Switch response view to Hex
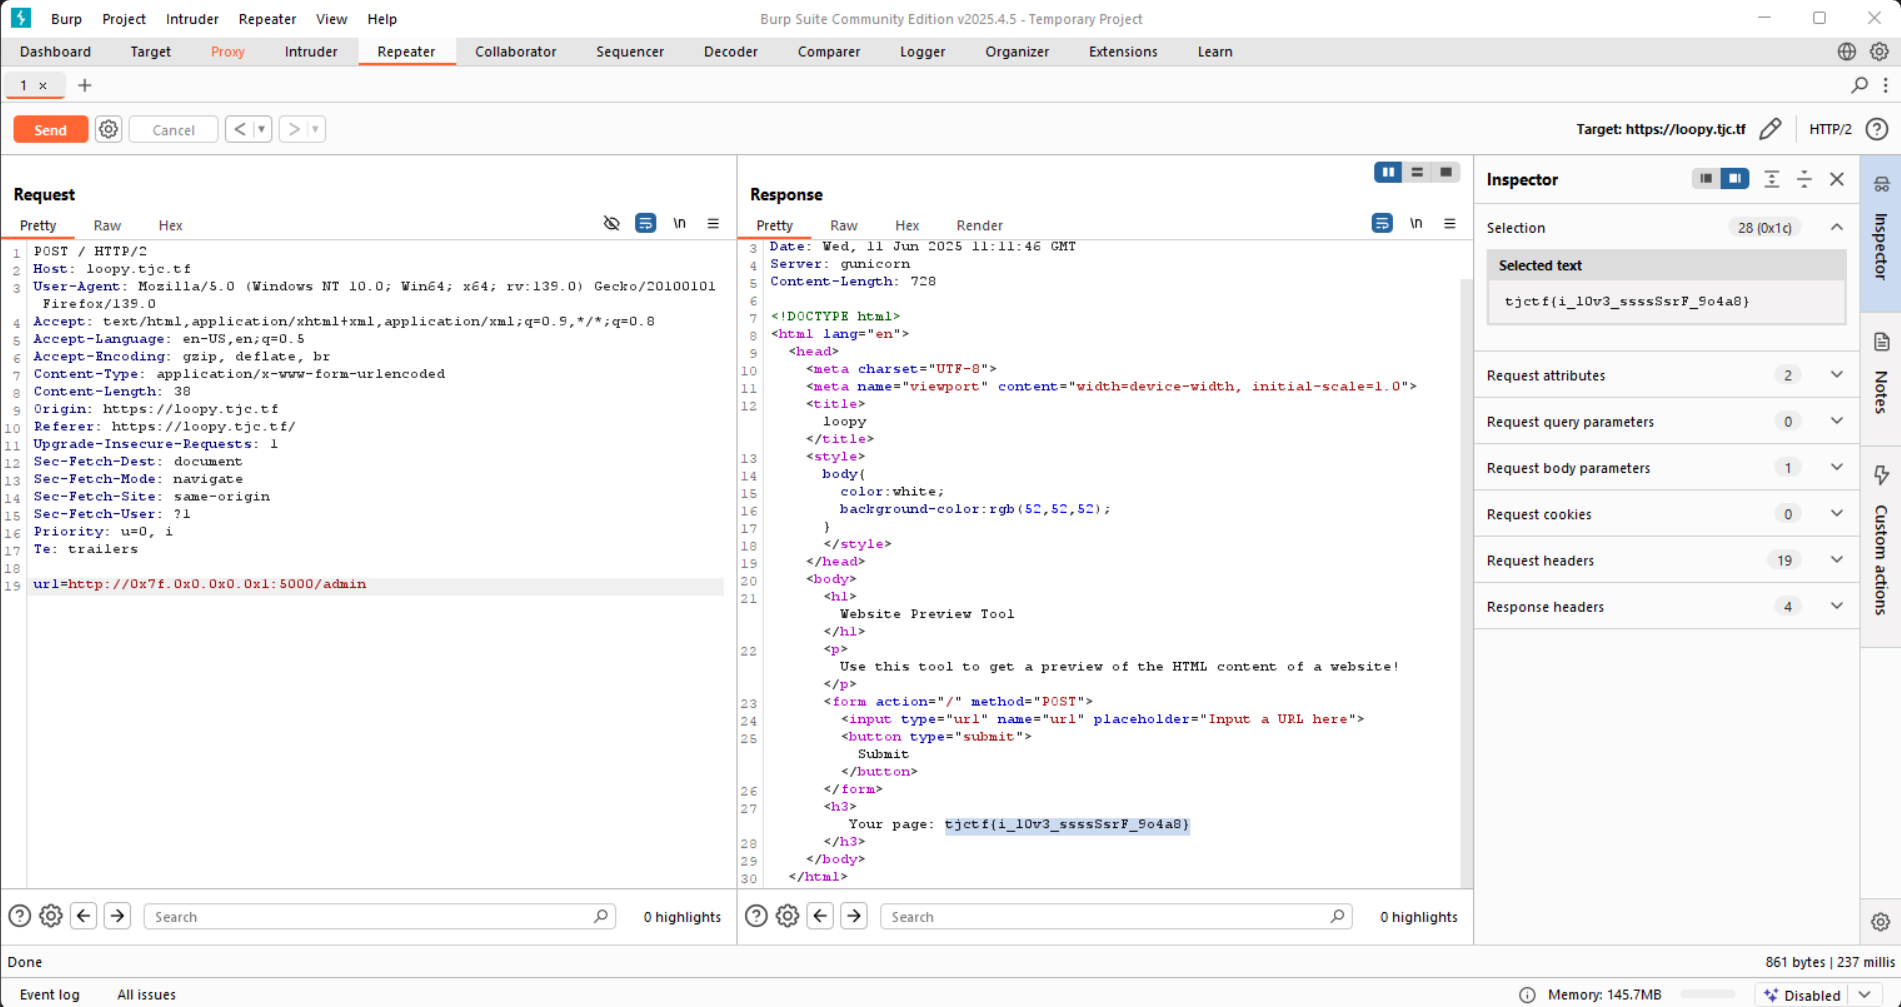 [x=907, y=226]
